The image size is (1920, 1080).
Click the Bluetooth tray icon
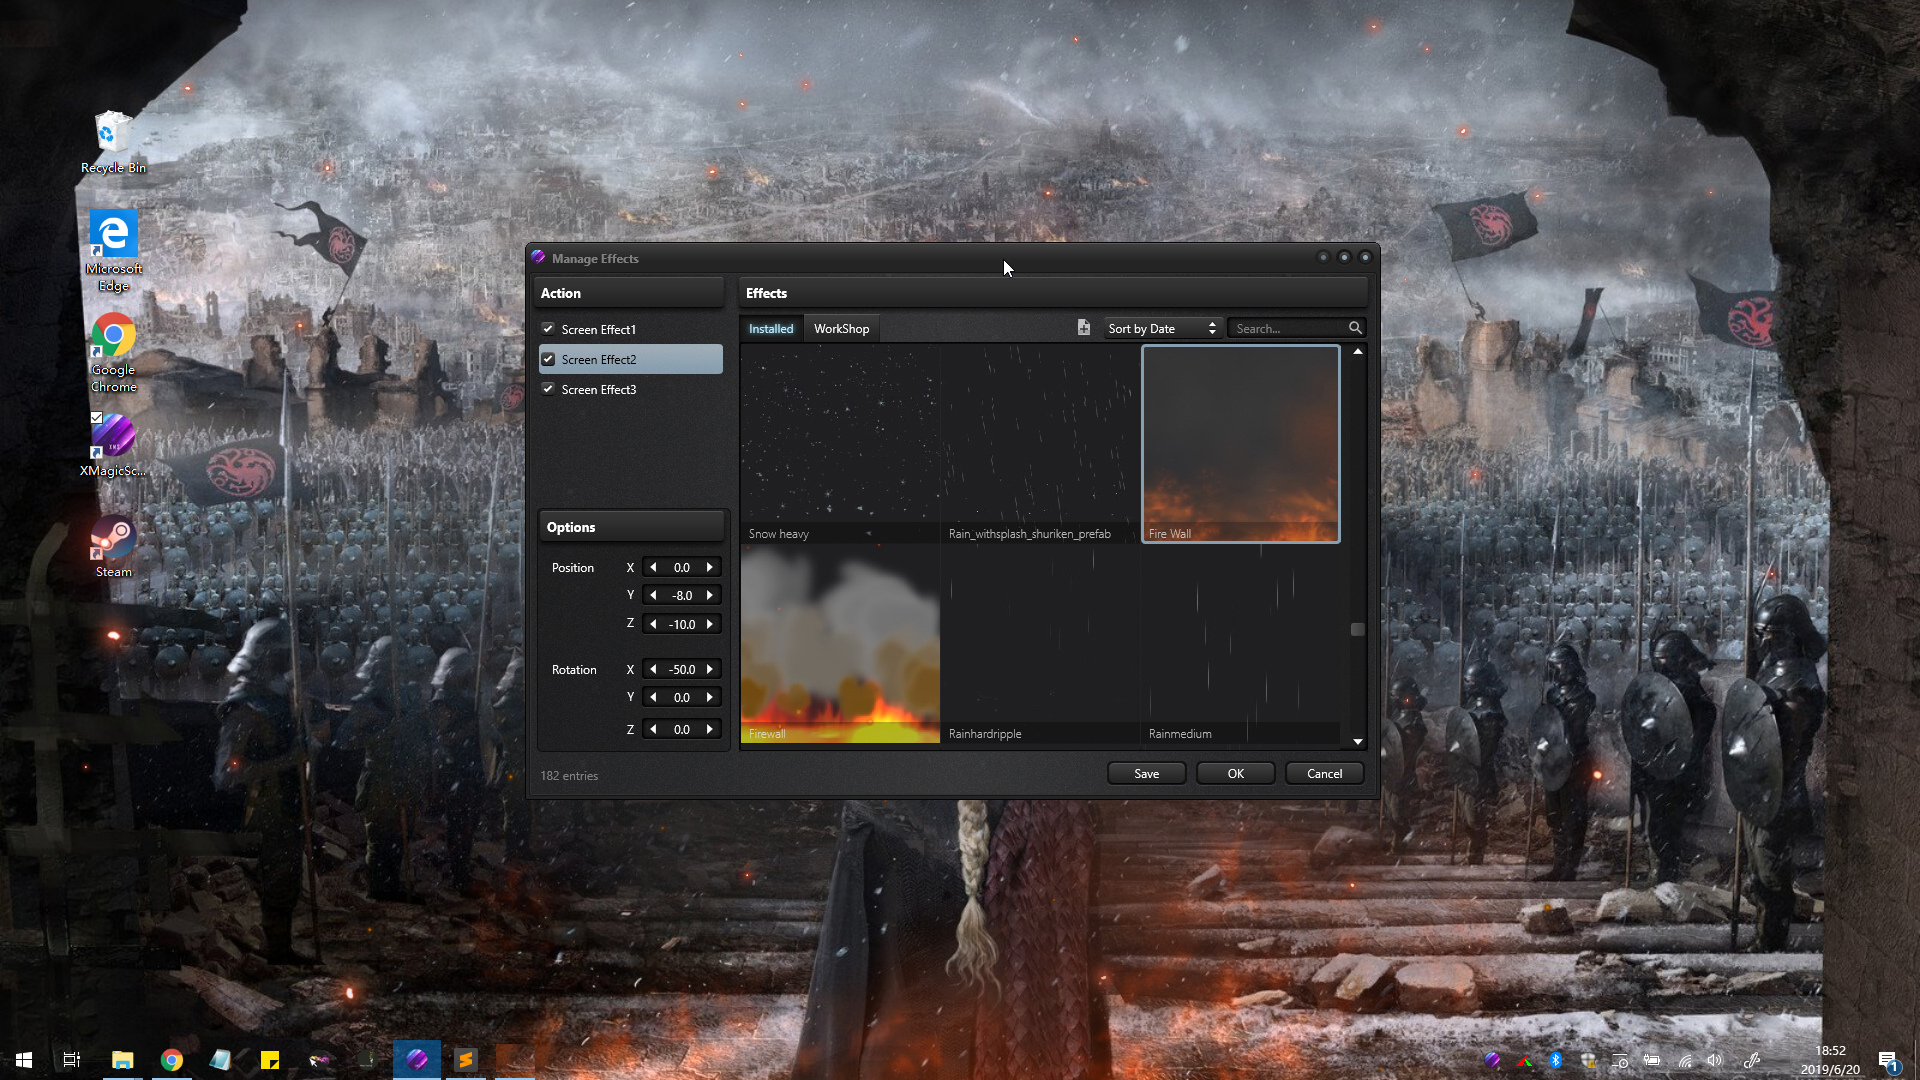point(1556,1060)
